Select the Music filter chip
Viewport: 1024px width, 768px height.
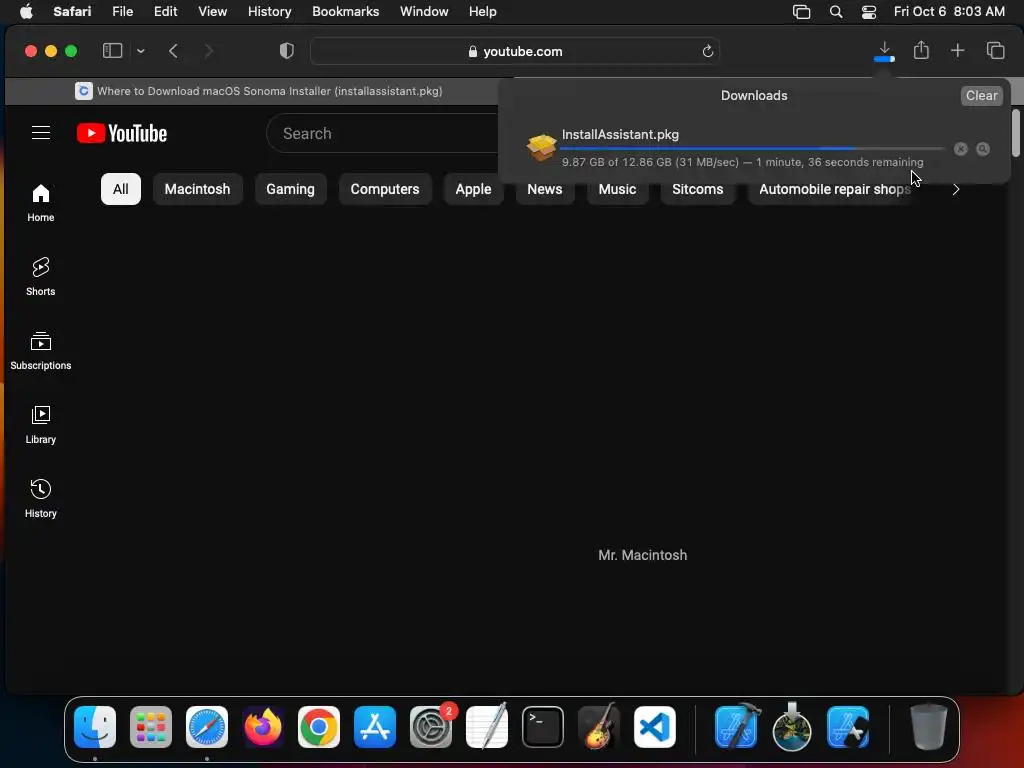[x=617, y=189]
